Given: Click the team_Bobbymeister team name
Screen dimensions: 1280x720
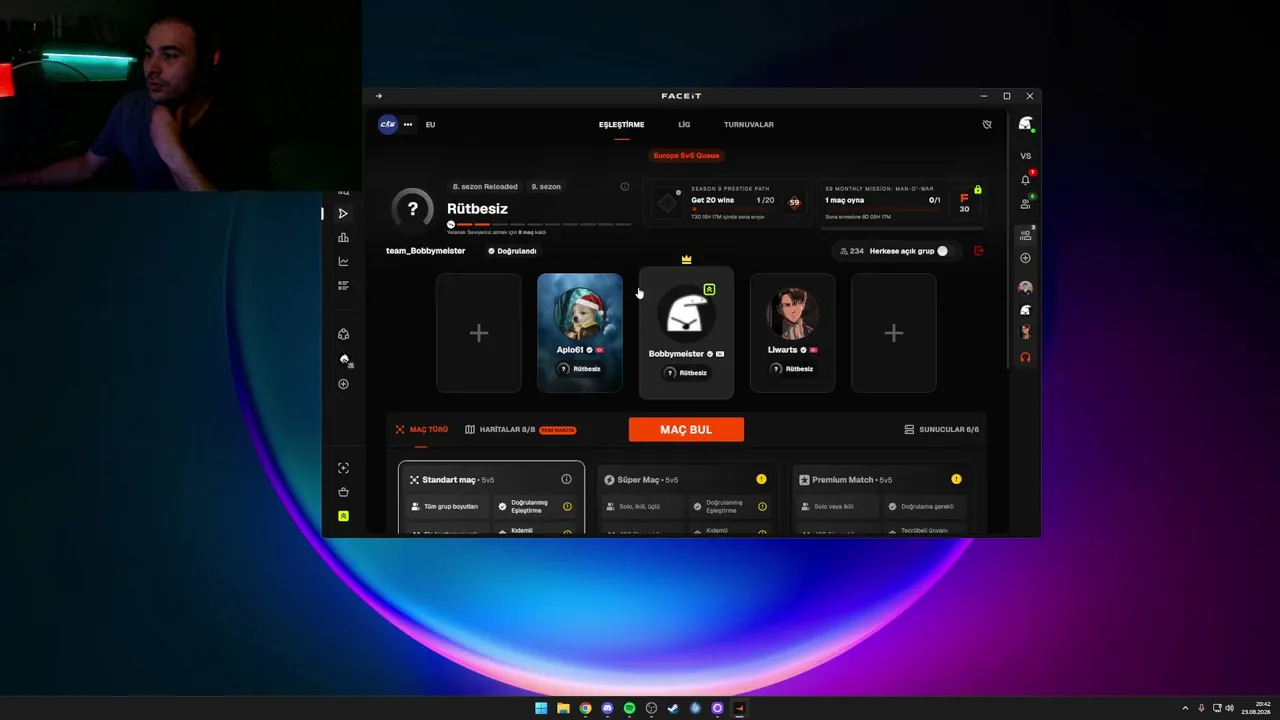Looking at the screenshot, I should pos(426,251).
